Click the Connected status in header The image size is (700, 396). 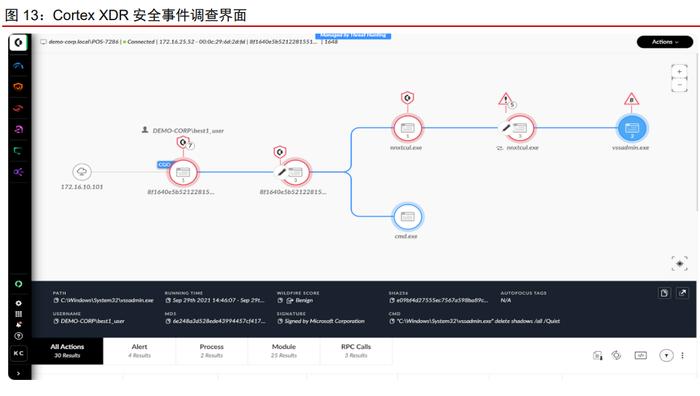141,42
